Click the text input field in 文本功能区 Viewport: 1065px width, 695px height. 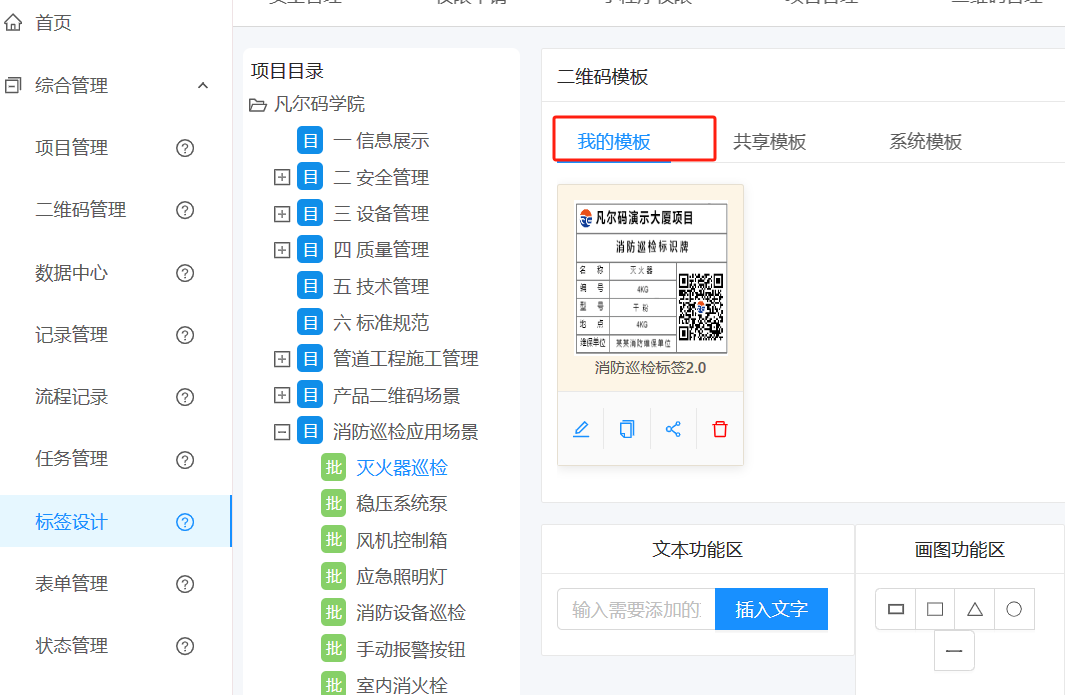pos(634,608)
